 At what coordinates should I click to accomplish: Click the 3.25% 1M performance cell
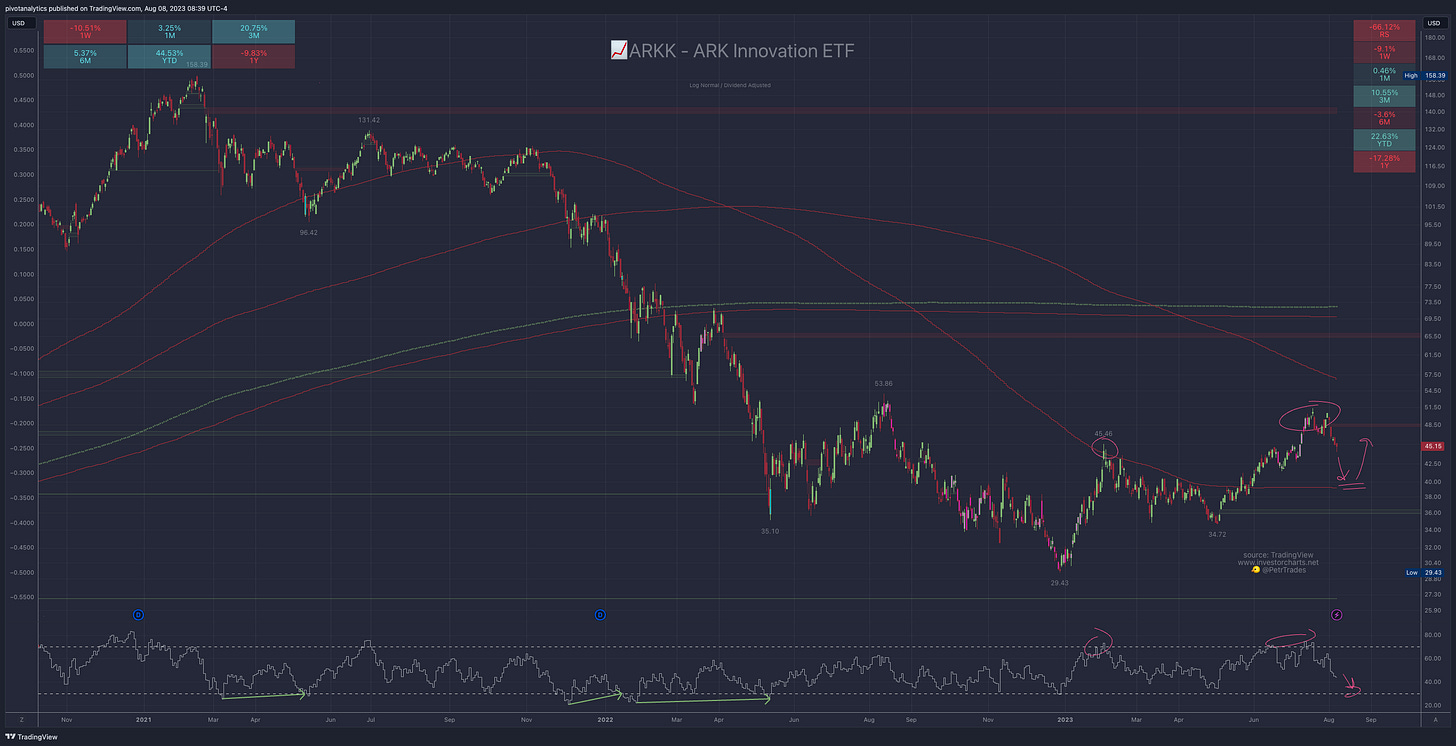click(x=168, y=32)
